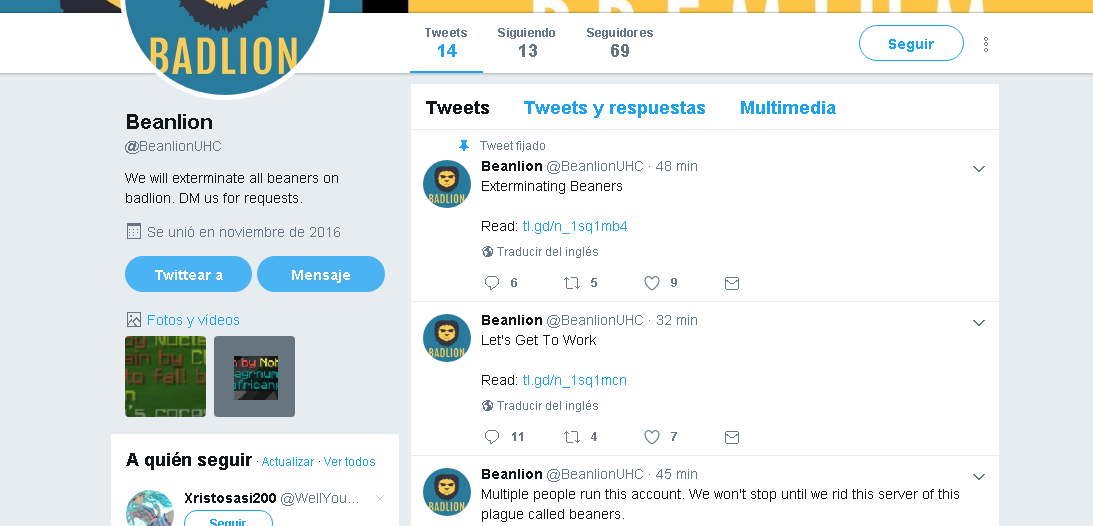Expand options chevron on 32 min tweet
This screenshot has height=526, width=1093.
coord(979,323)
